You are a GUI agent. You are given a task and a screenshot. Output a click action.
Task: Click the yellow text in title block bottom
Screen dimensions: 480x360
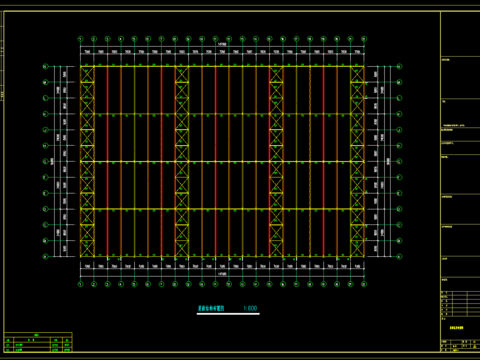[x=456, y=328]
